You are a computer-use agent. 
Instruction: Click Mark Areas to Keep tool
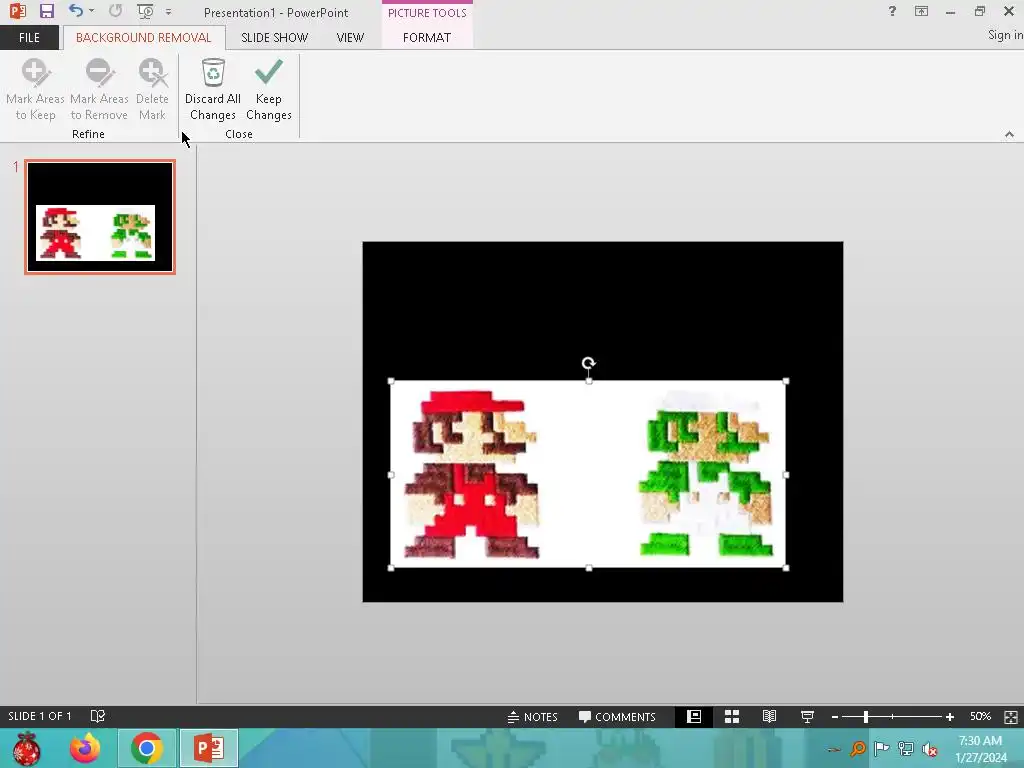[x=35, y=89]
